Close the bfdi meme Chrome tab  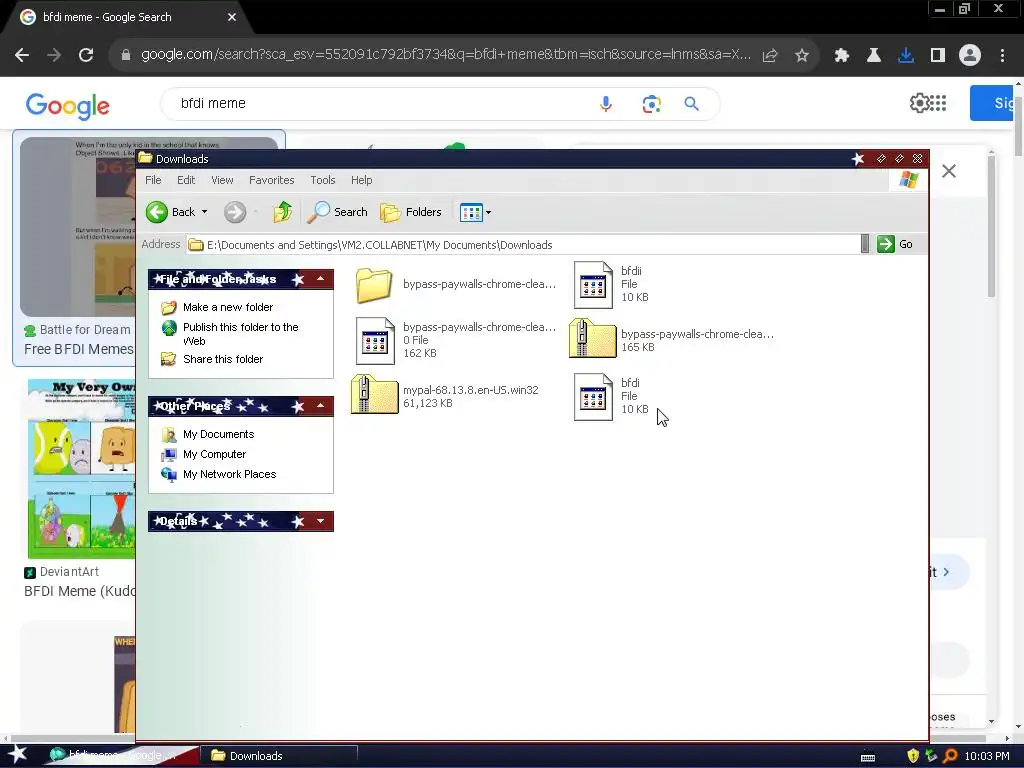point(232,17)
